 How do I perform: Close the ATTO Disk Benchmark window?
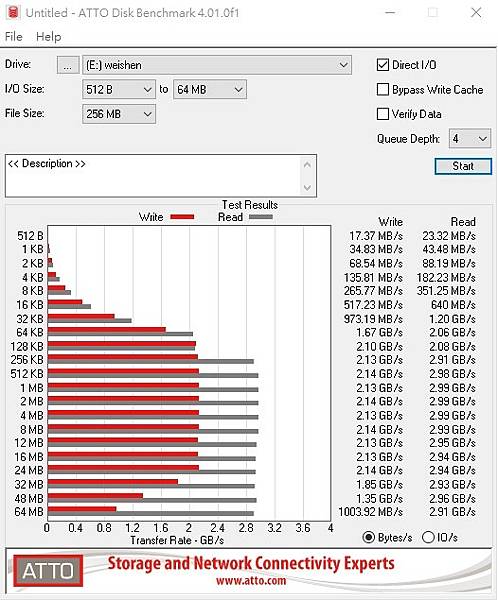point(476,13)
